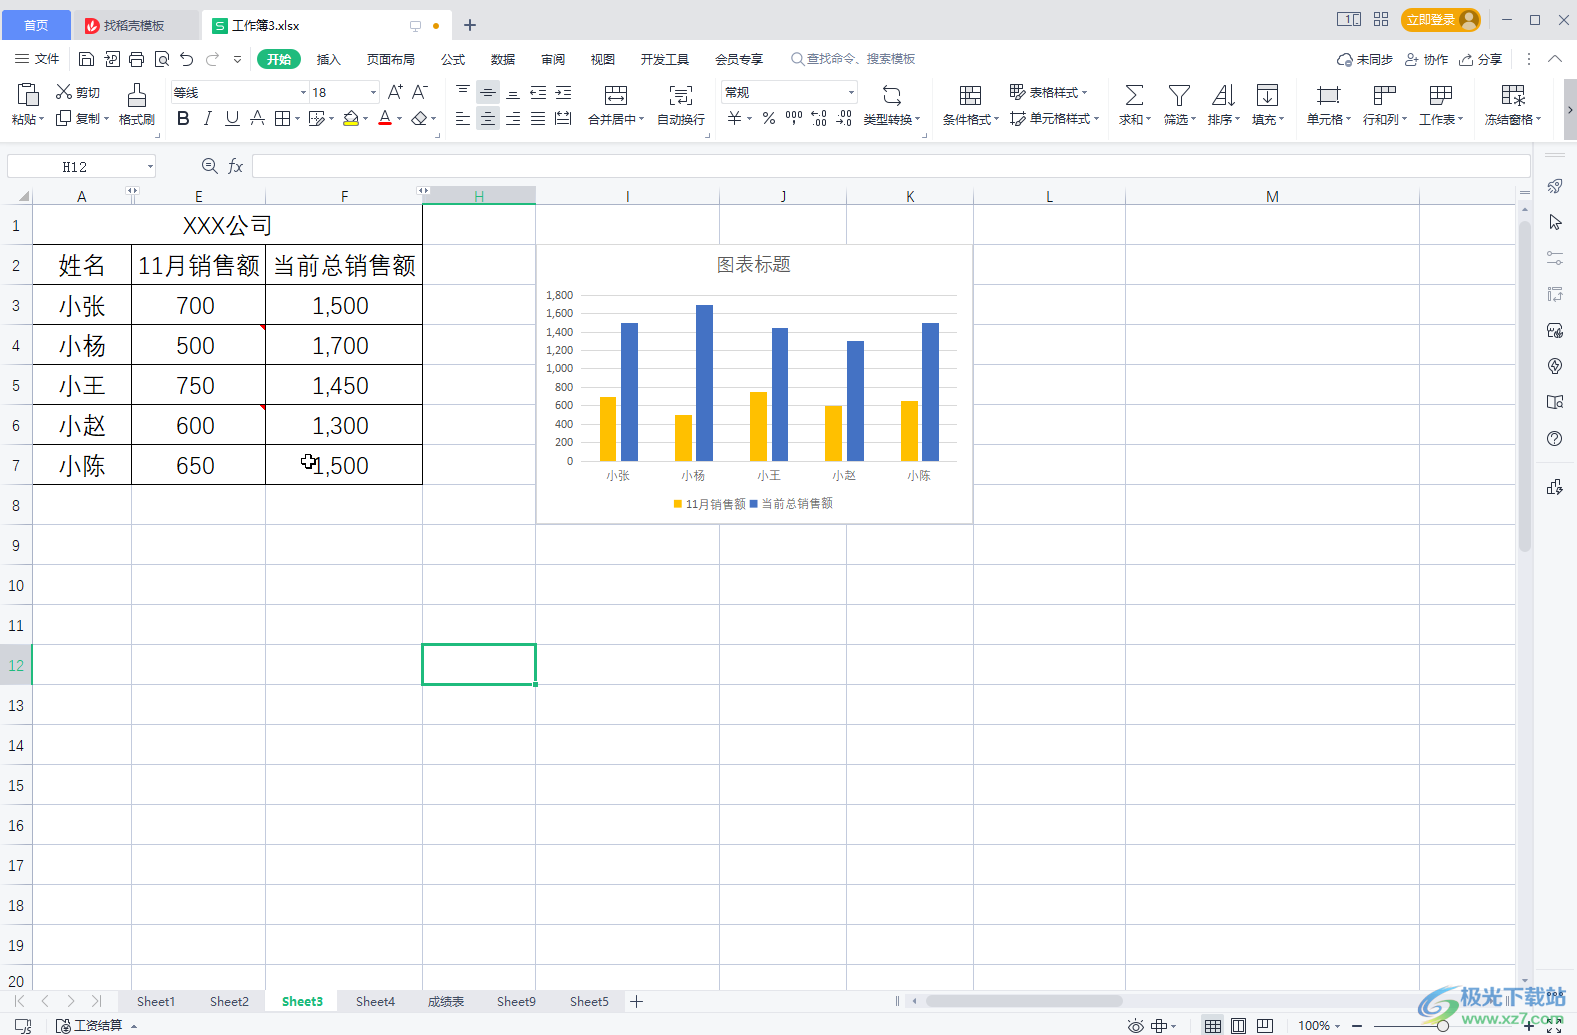Click the login button (立即登录)
Screen dimensions: 1577x1035
click(x=1441, y=19)
